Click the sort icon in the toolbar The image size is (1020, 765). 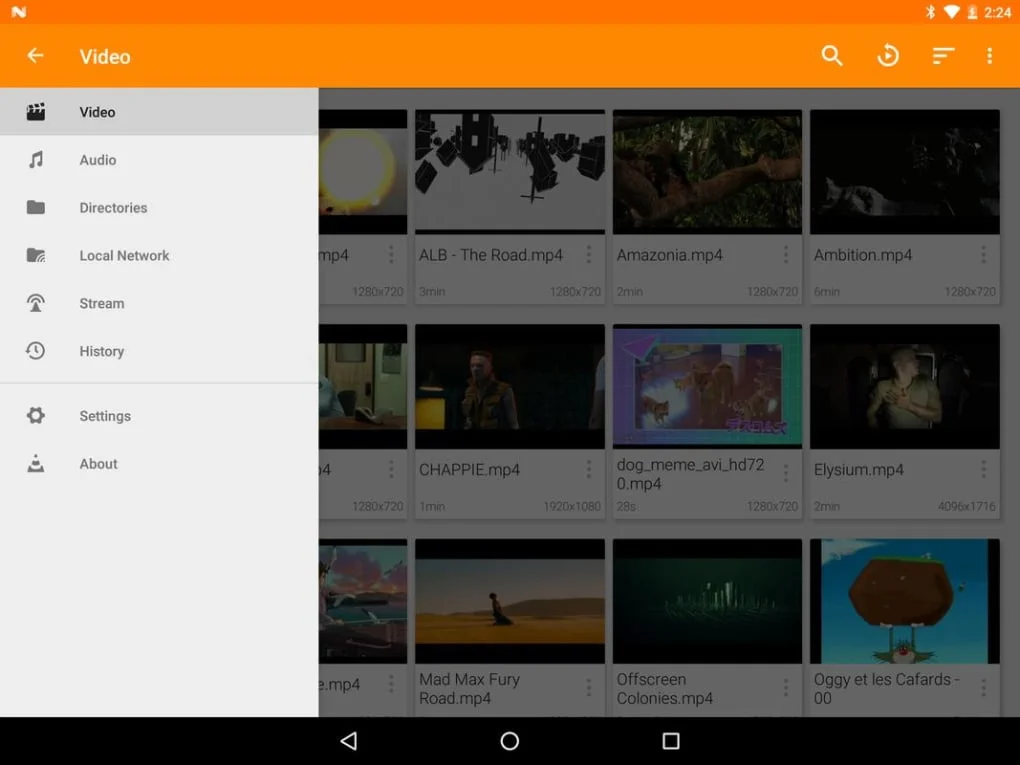pos(943,56)
